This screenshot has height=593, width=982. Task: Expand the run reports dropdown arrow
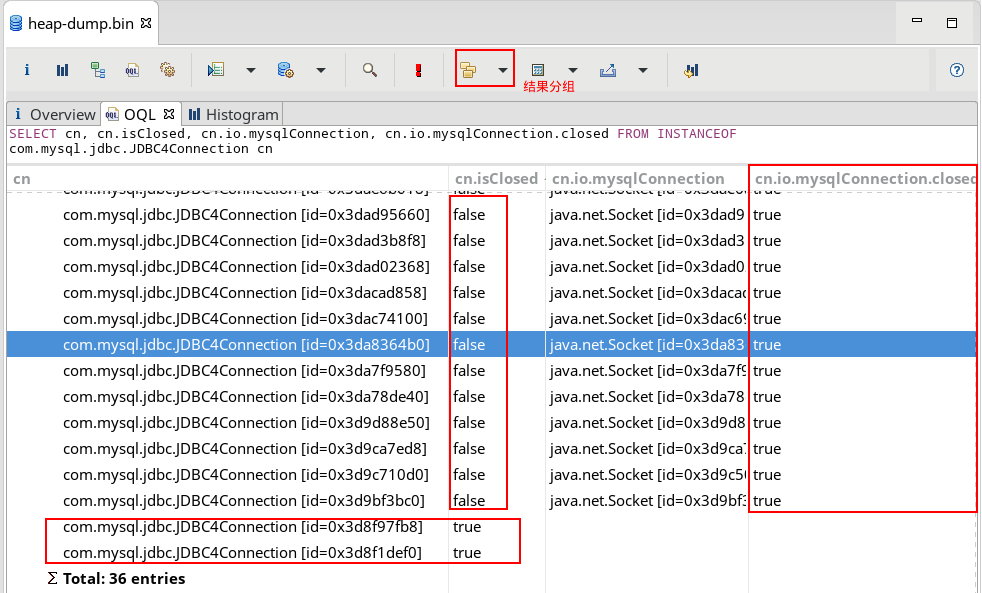pyautogui.click(x=251, y=70)
